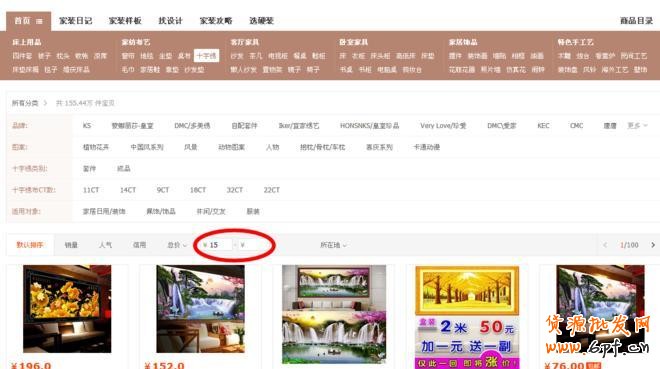Image resolution: width=660 pixels, height=369 pixels.
Task: Open the black floral cross-stitch product thumbnail
Action: click(67, 309)
